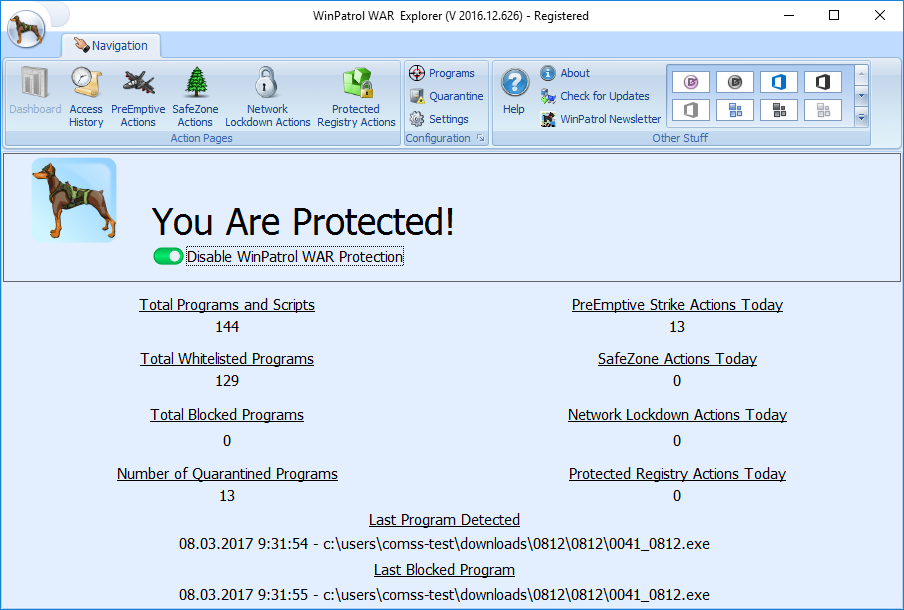Click the 13 quarantined programs count
Viewport: 904px width, 610px height.
[227, 496]
